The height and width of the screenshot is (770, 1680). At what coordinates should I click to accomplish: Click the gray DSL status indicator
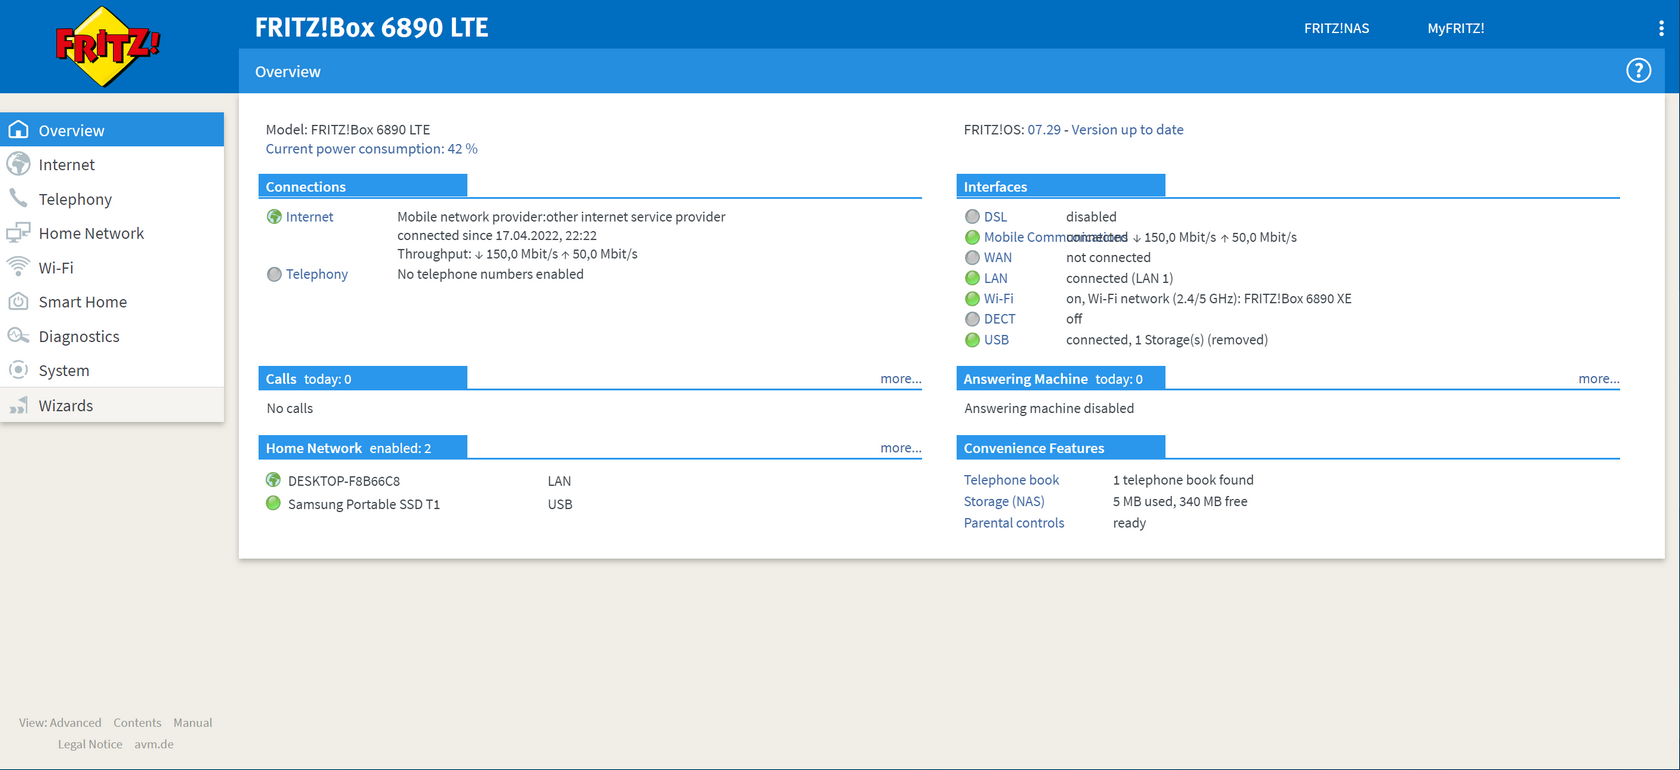point(972,217)
